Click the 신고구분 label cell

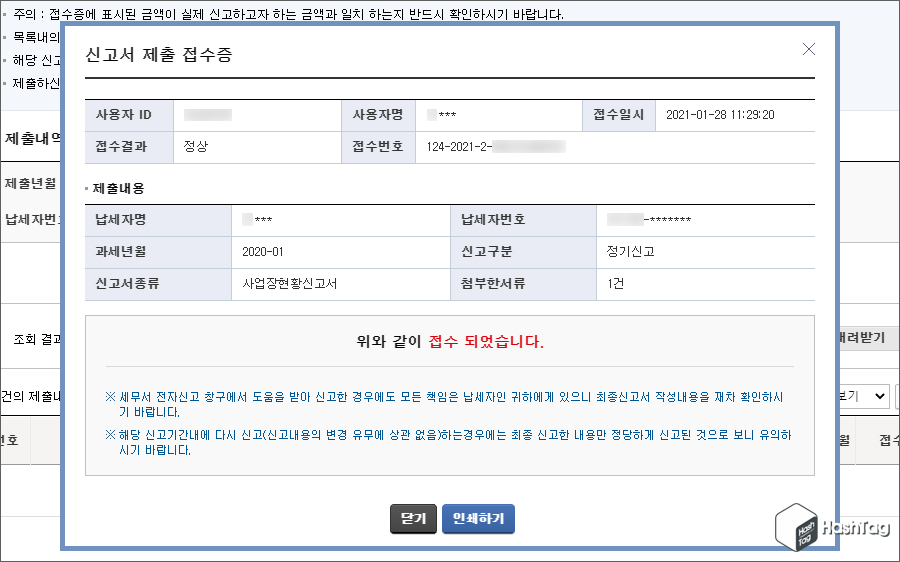tap(523, 251)
